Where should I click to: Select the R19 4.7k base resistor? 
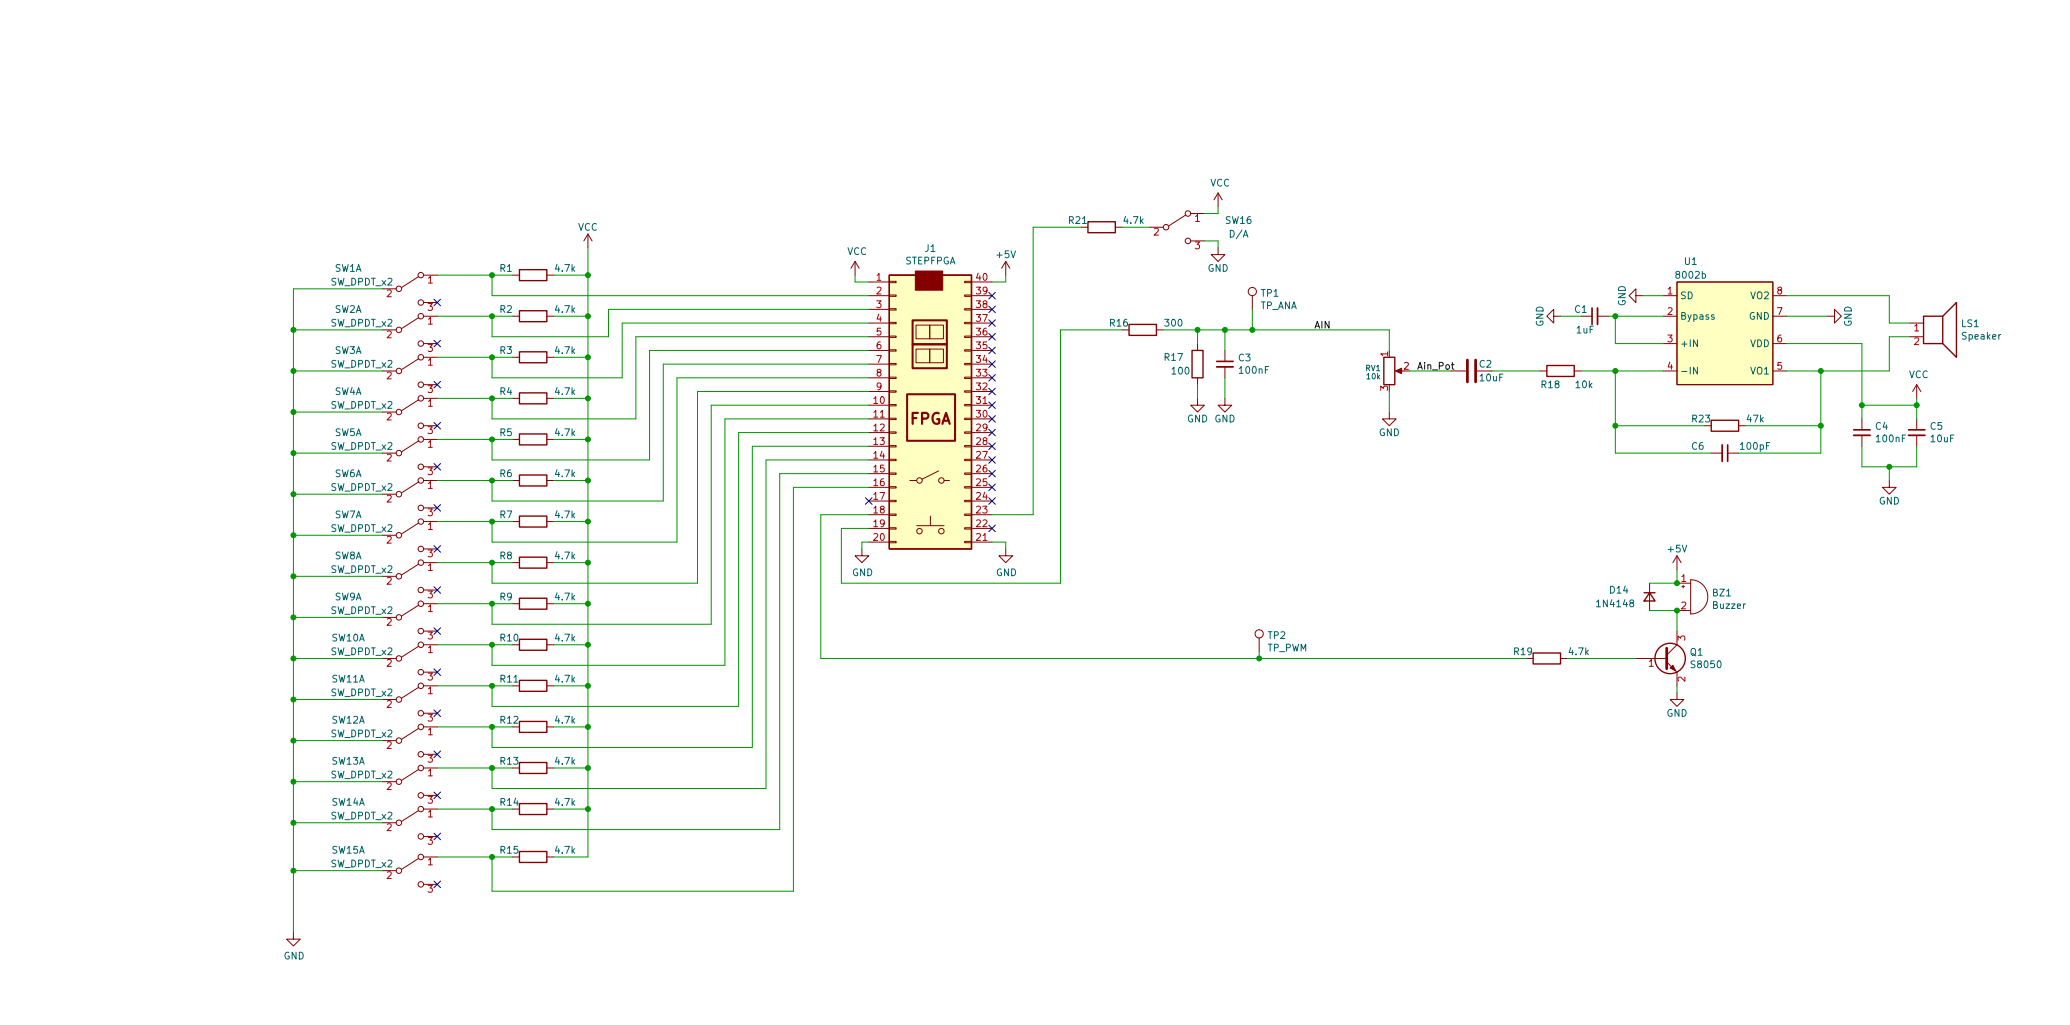(x=1546, y=658)
